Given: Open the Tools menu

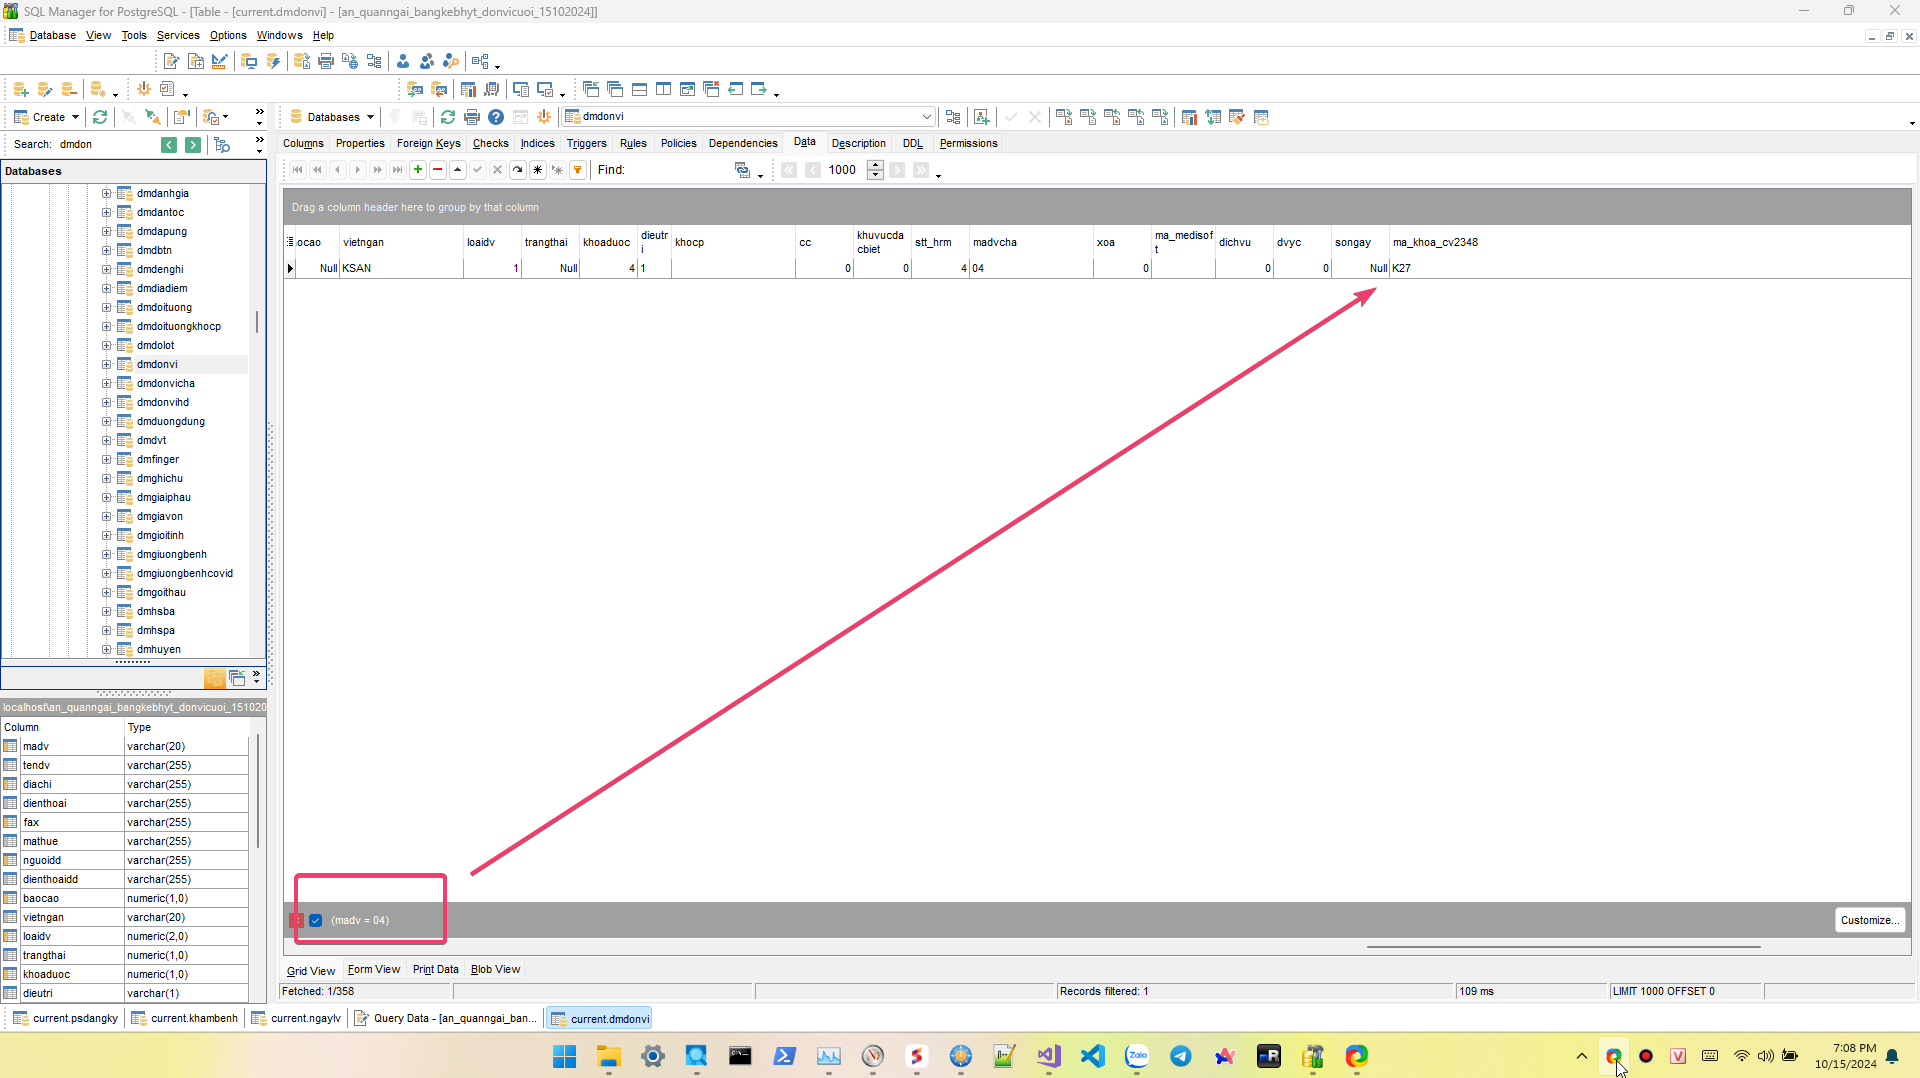Looking at the screenshot, I should (x=134, y=35).
